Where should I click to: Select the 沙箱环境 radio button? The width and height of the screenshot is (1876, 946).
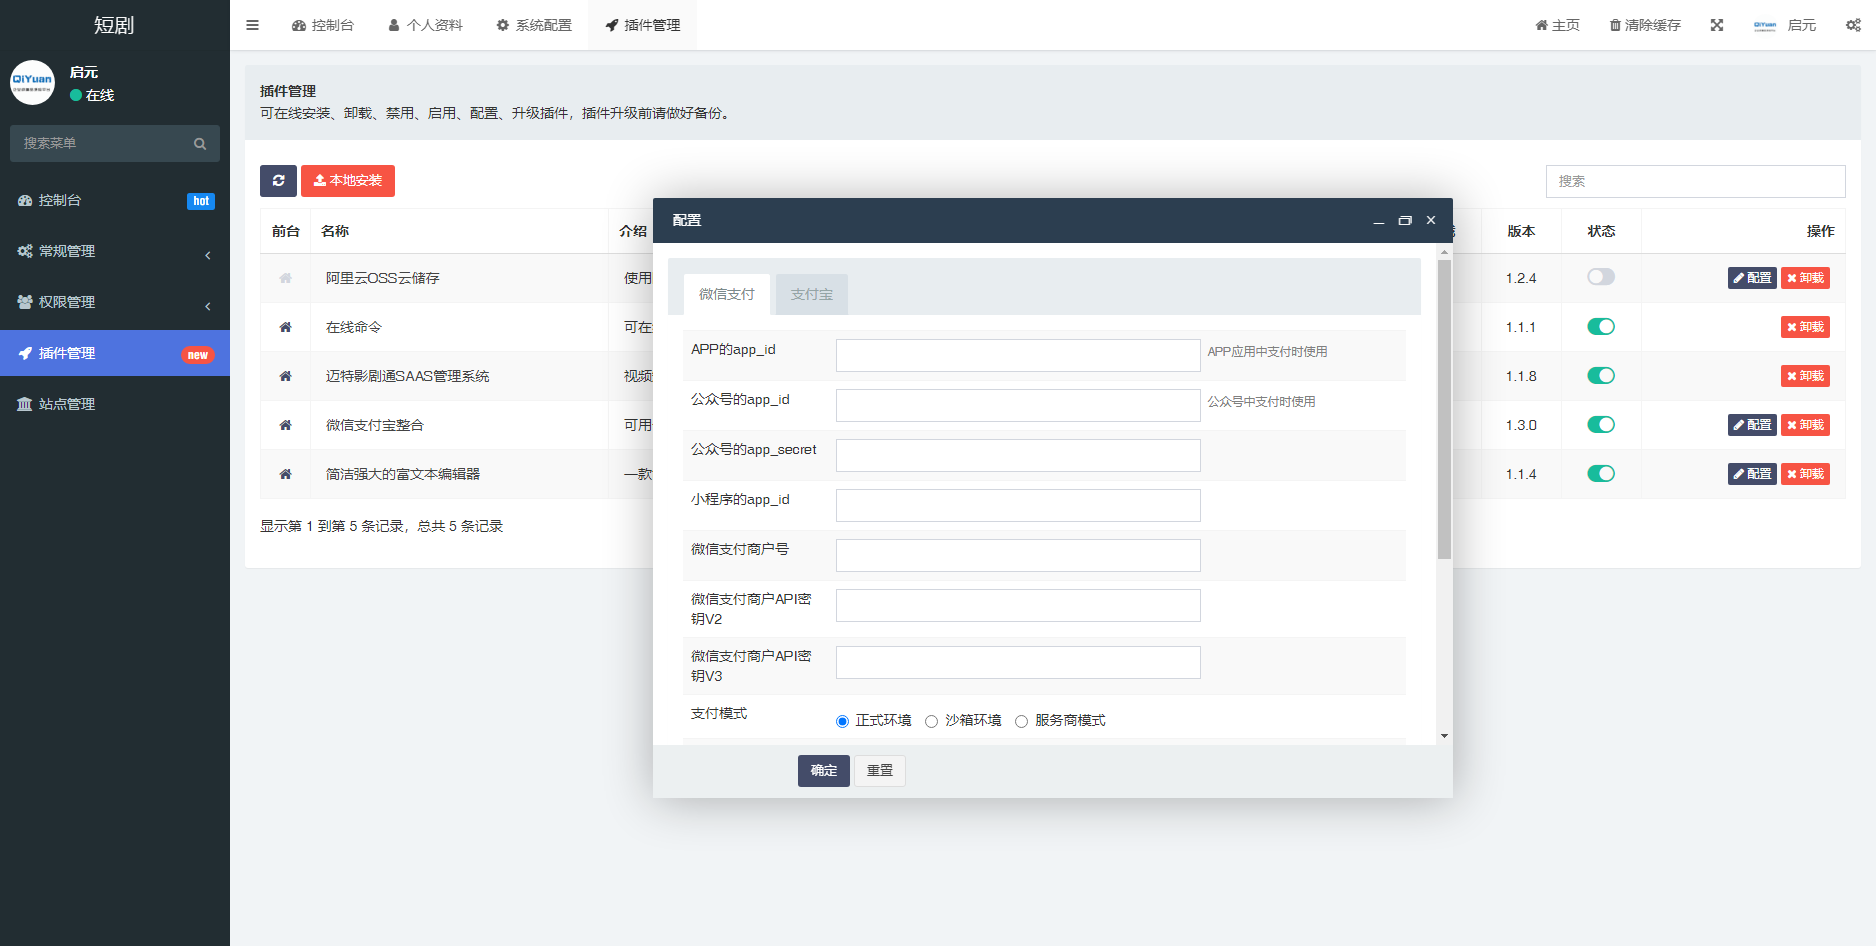click(x=931, y=721)
